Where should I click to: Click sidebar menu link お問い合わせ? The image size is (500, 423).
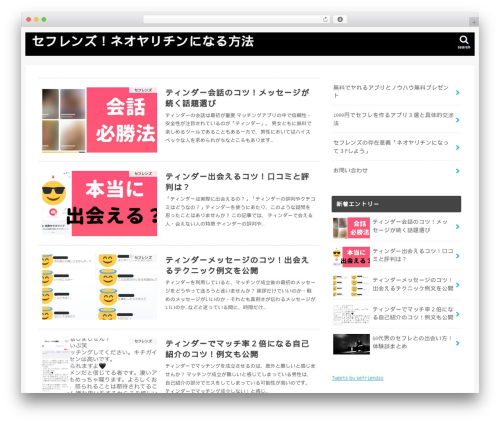pos(350,170)
